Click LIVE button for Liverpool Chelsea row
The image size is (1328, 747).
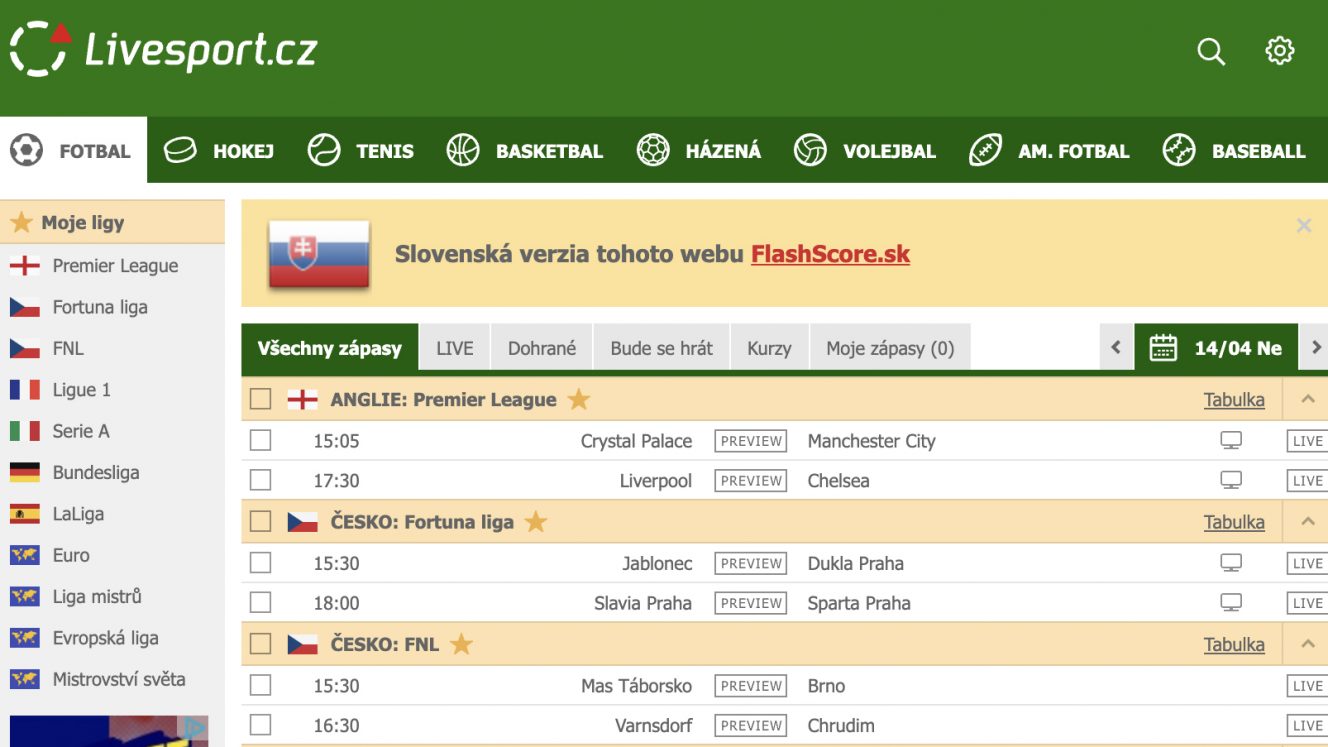pyautogui.click(x=1307, y=481)
